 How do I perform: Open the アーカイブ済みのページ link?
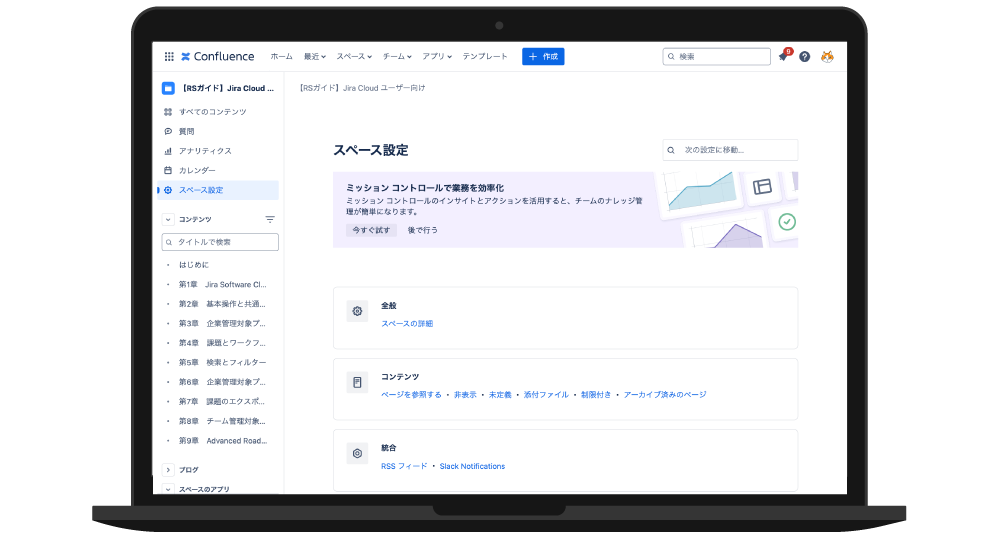coord(665,395)
